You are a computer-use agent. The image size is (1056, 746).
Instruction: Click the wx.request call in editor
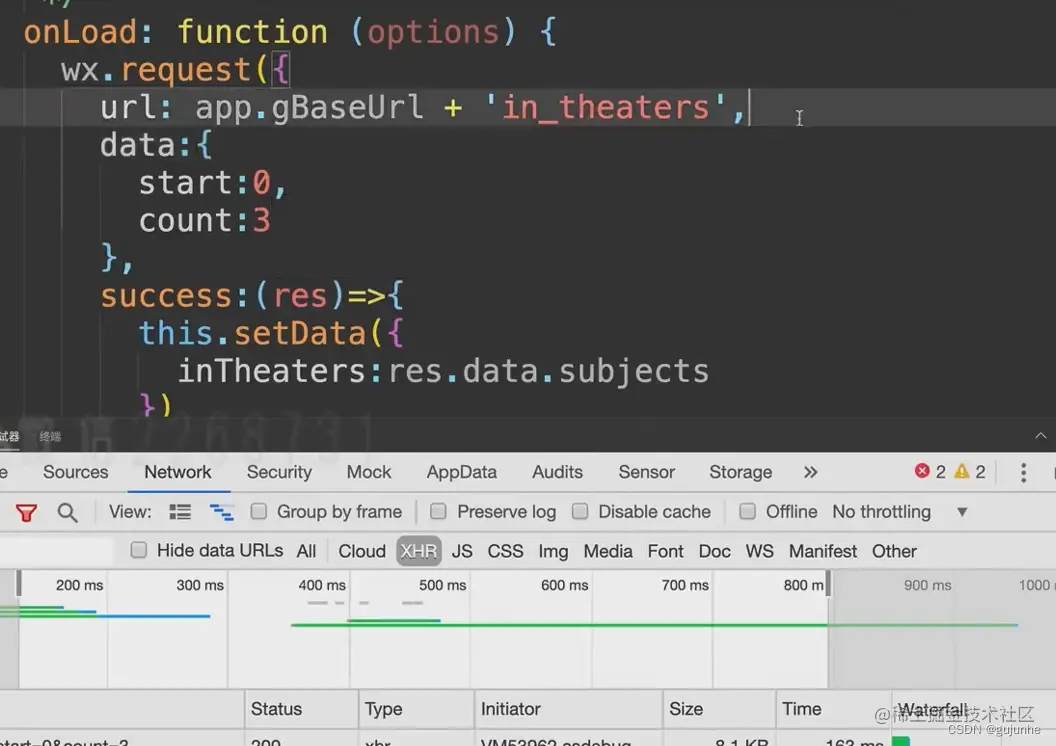[176, 70]
